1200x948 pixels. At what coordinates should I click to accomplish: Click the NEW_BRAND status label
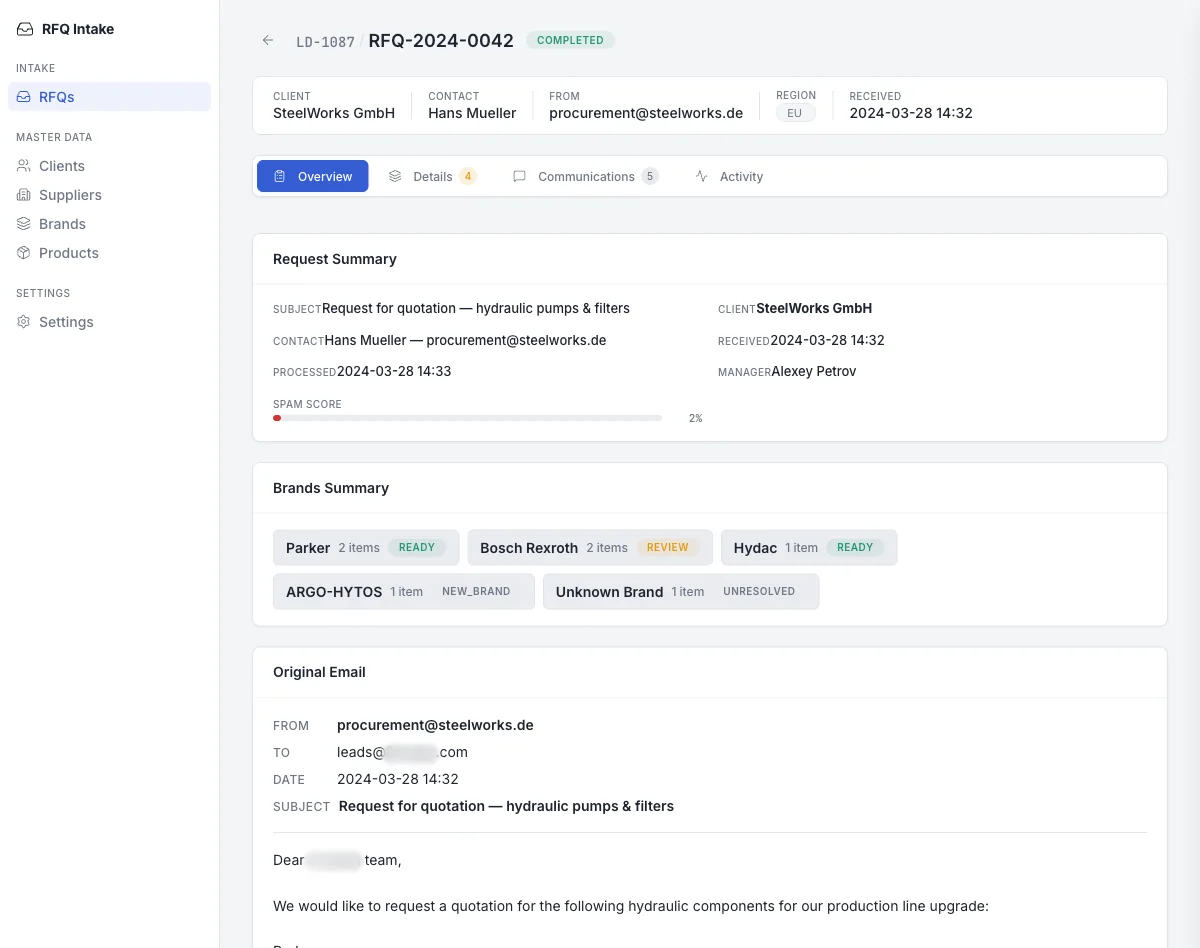click(476, 592)
